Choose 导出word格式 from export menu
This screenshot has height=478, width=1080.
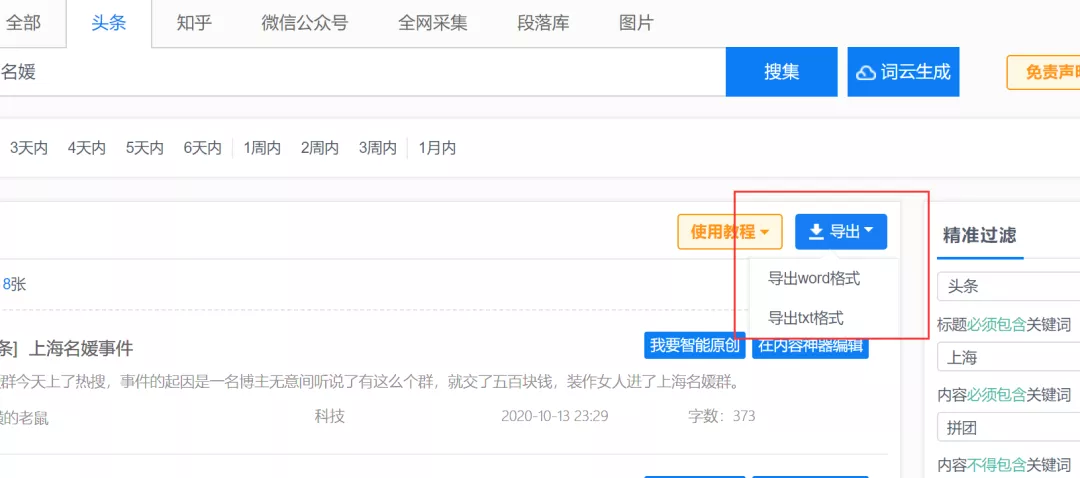[x=813, y=278]
